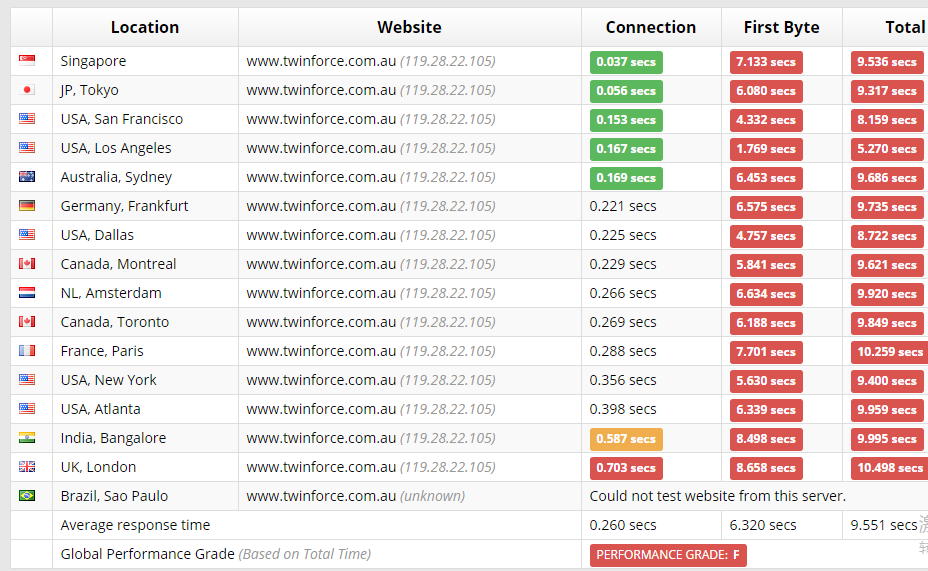
Task: Click the 1.769 secs first byte badge
Action: (766, 149)
